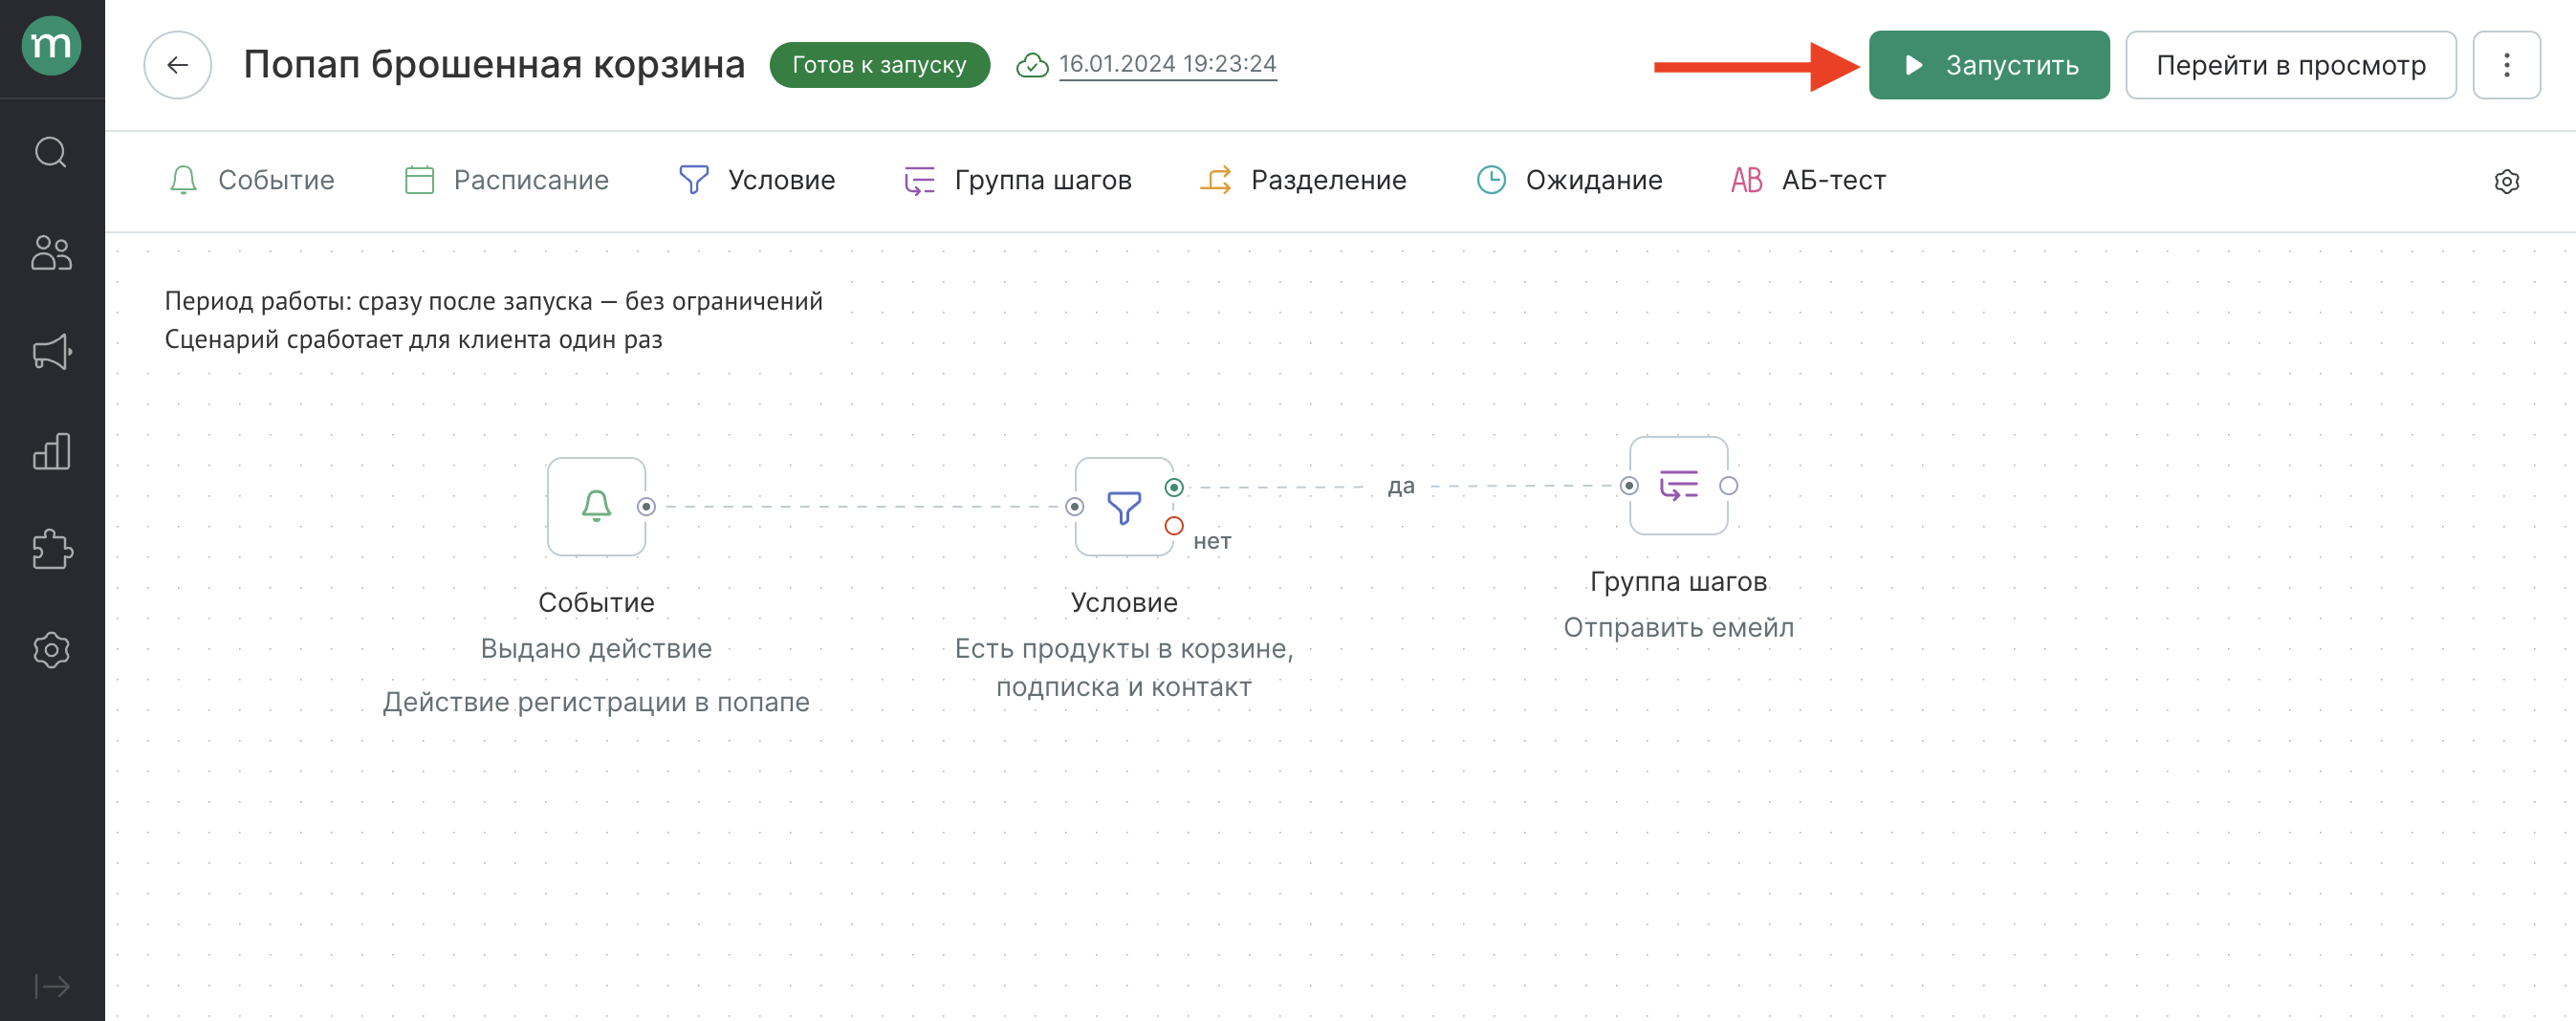Image resolution: width=2576 pixels, height=1021 pixels.
Task: Select the Группа шагов node on canvas
Action: point(1678,485)
